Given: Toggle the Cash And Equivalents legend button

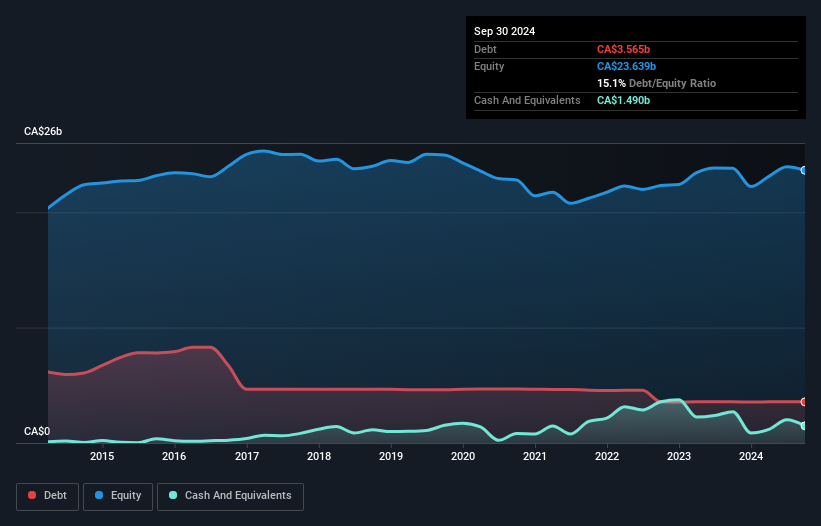Looking at the screenshot, I should click(x=230, y=496).
